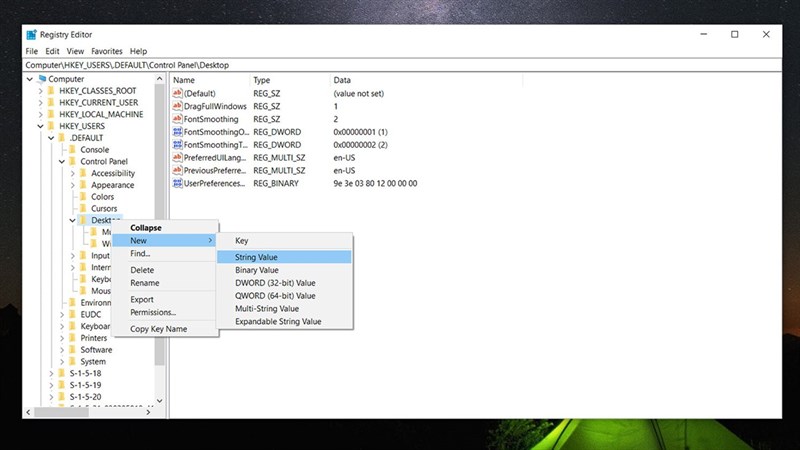Click the tree pane scroll-down arrow
Screen dimensions: 800x450
coord(160,401)
